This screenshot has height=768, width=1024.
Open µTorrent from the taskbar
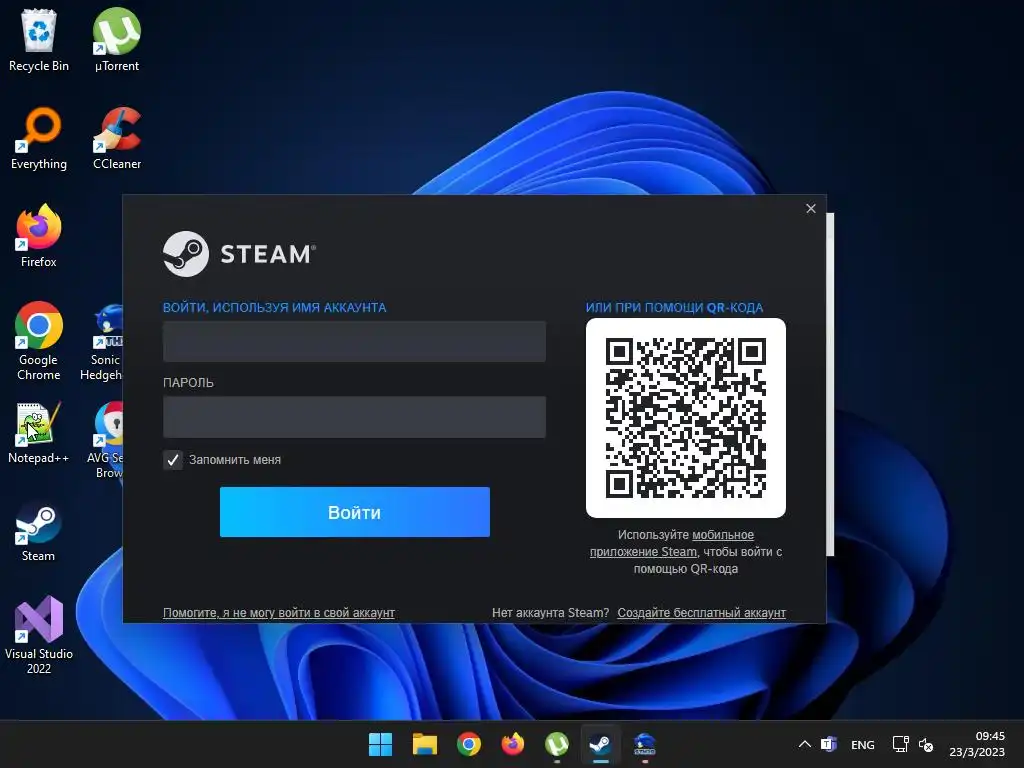556,744
